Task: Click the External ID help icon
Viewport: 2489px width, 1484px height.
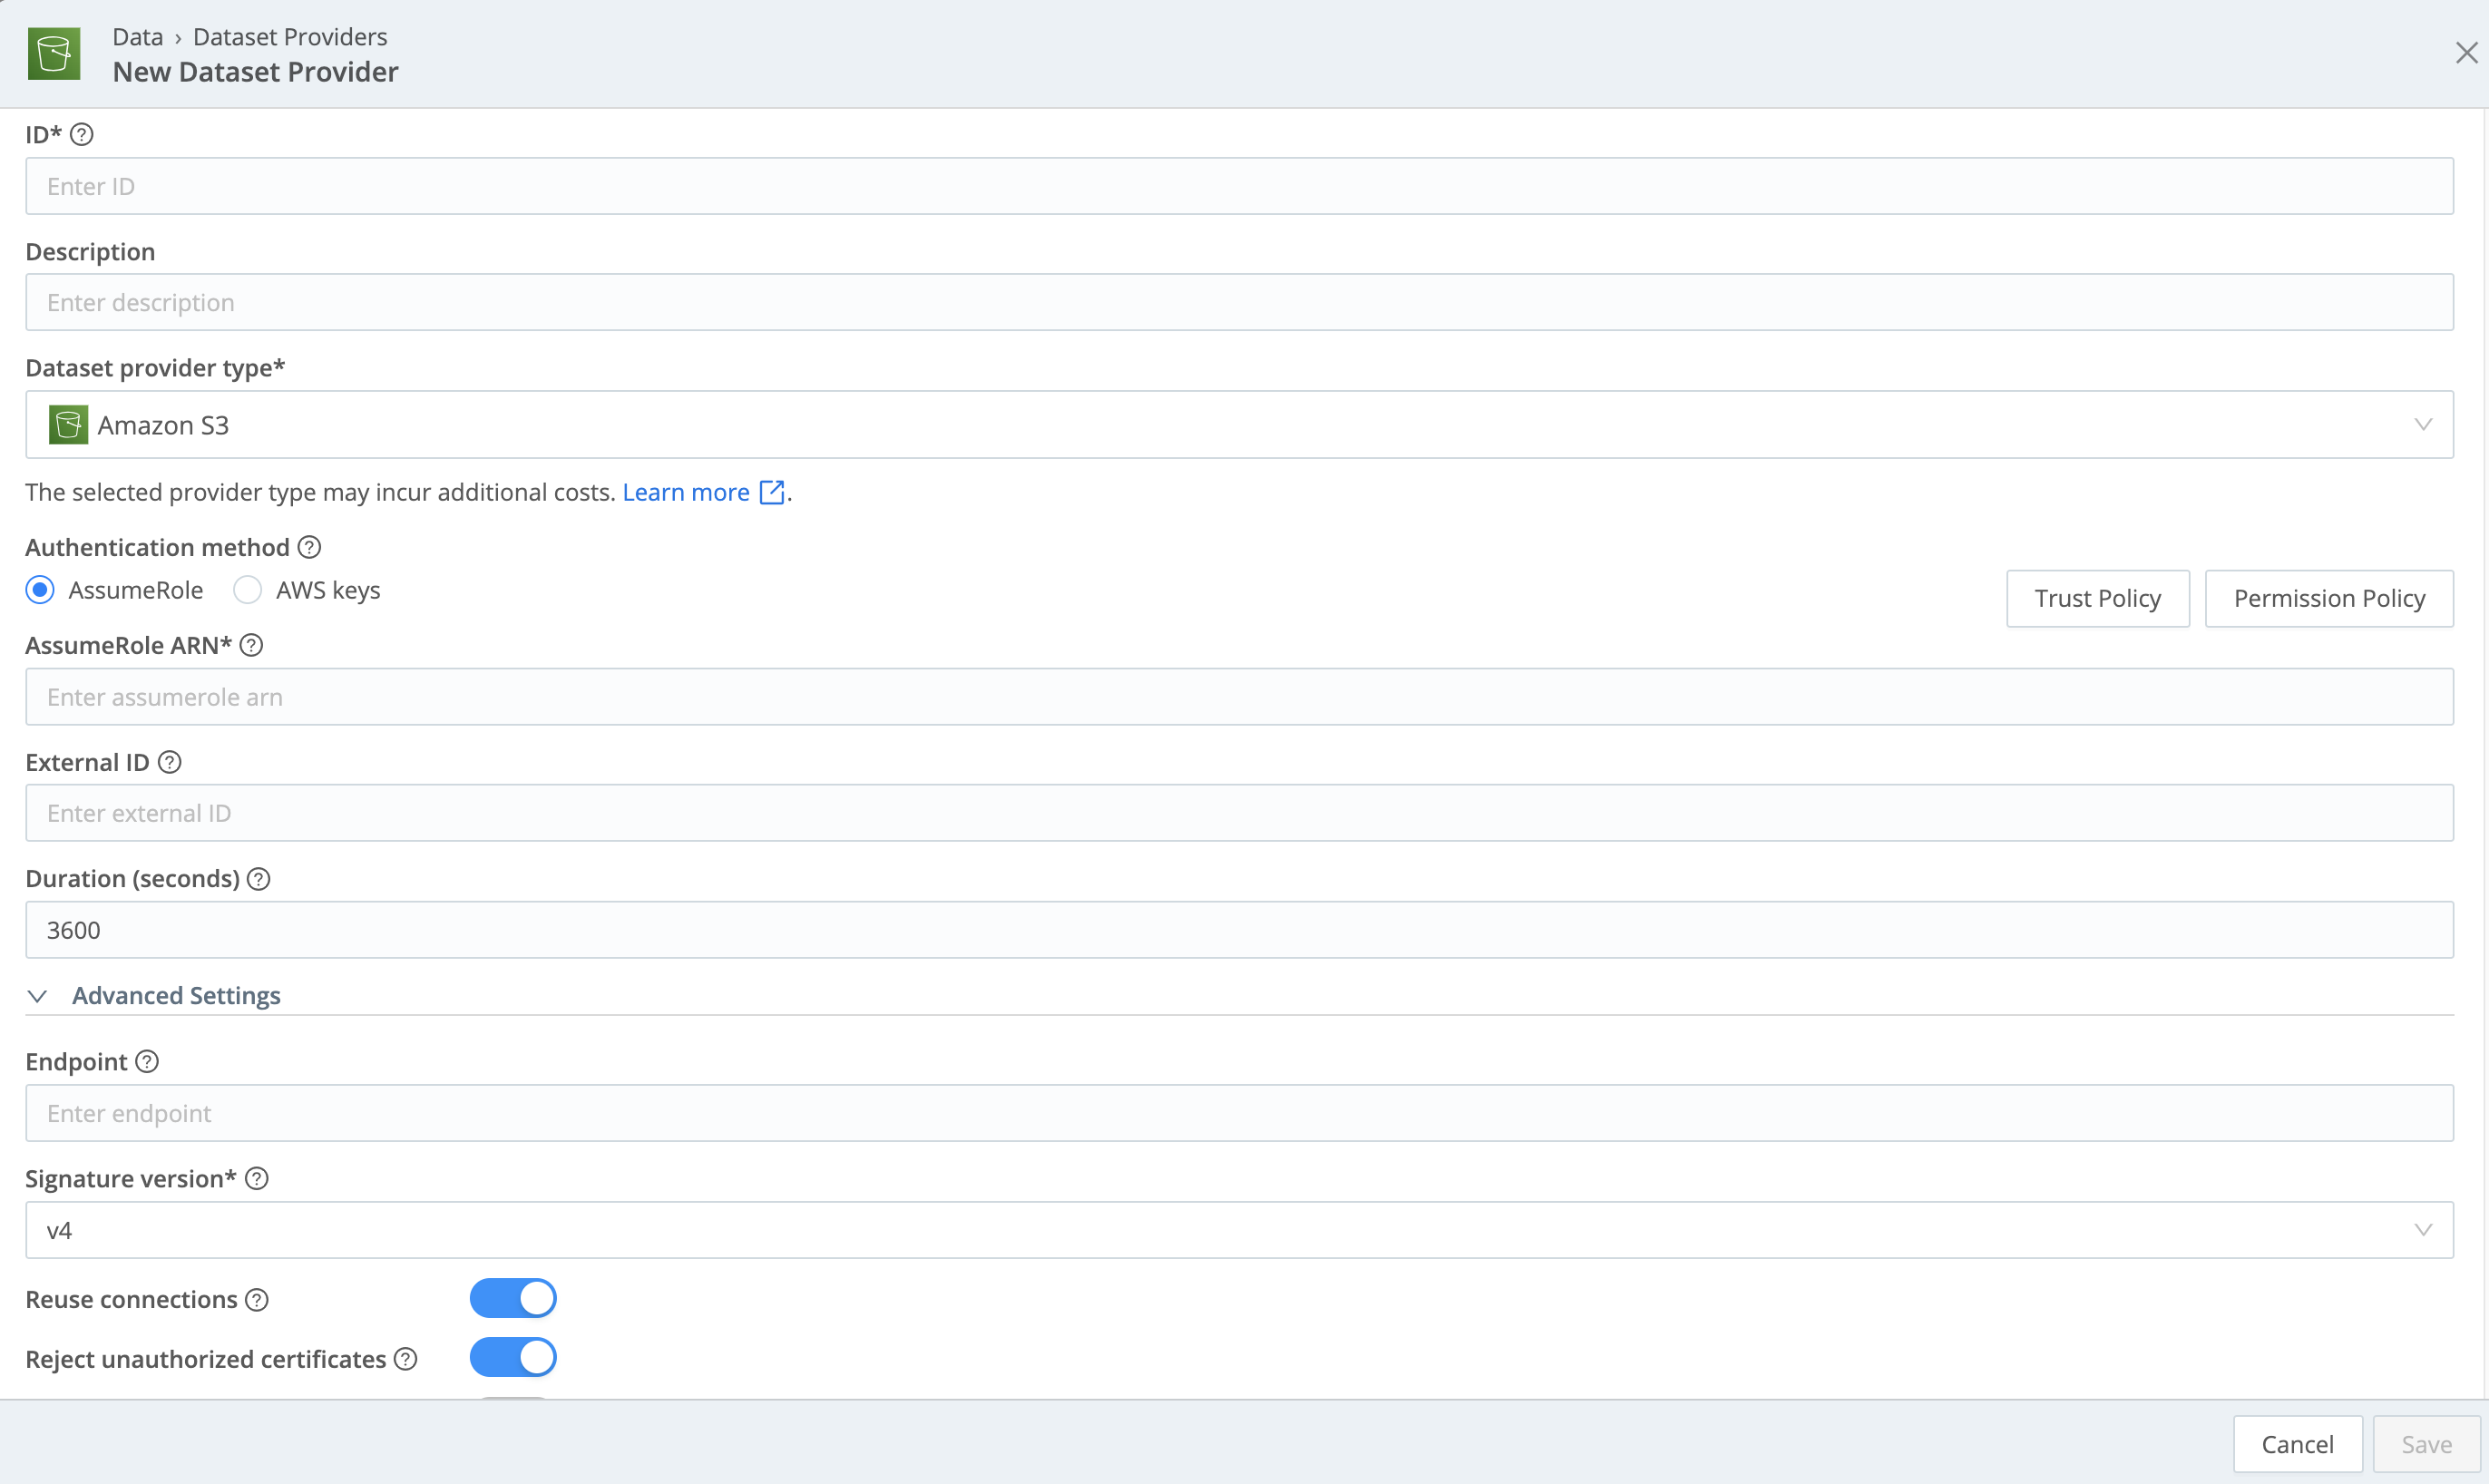Action: coord(169,762)
